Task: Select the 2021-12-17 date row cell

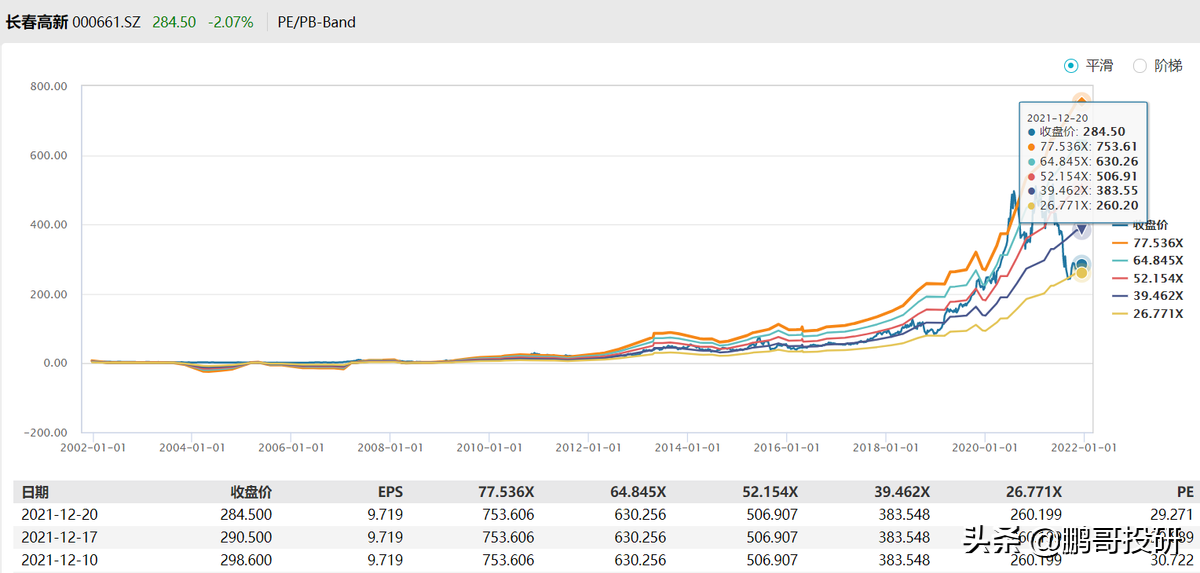Action: [59, 536]
